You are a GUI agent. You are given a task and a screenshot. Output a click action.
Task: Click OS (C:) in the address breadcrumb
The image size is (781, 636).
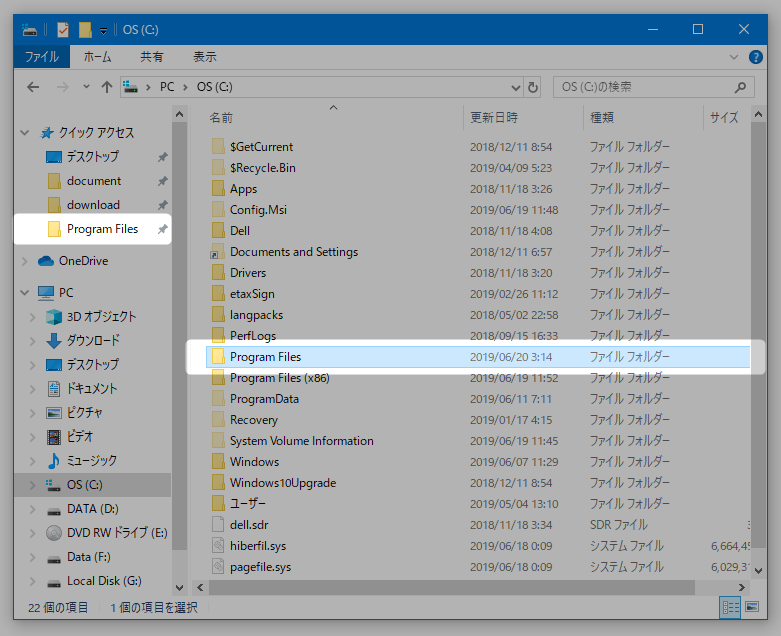[x=215, y=87]
